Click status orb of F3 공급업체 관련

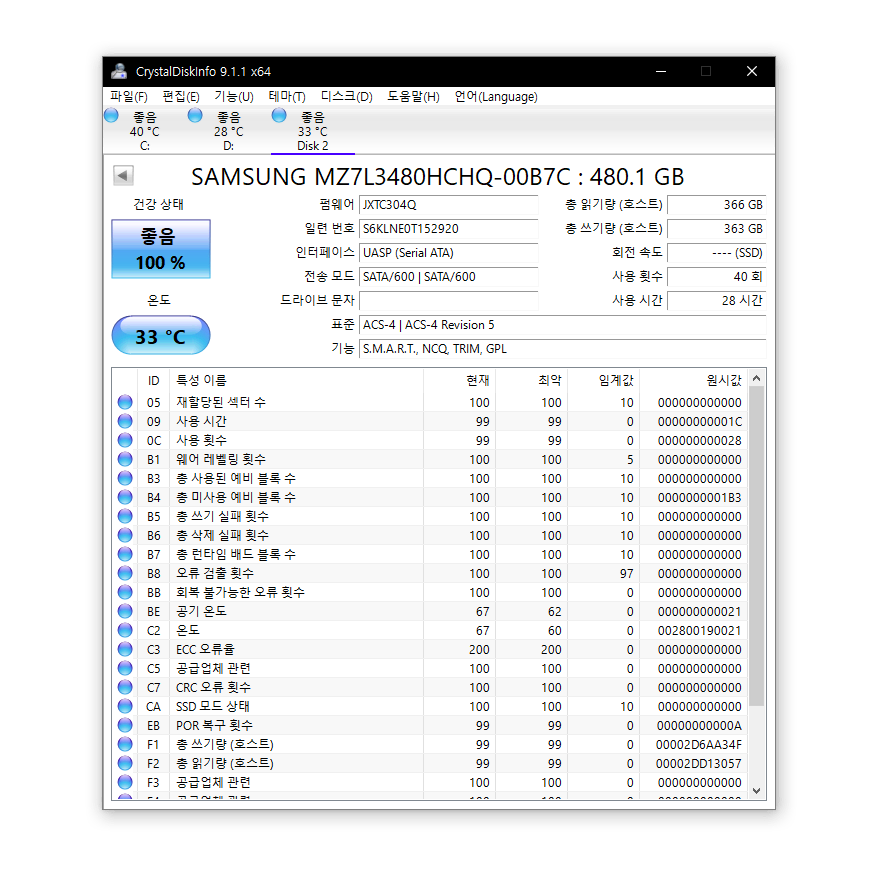pyautogui.click(x=125, y=783)
